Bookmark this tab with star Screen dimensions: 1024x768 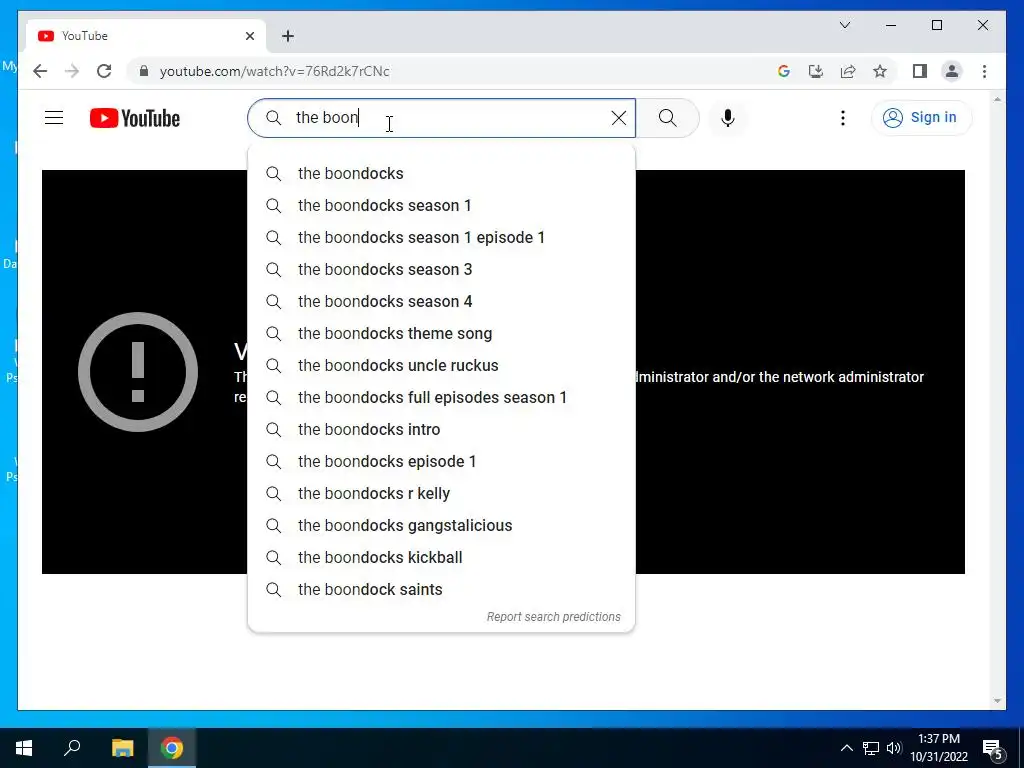880,71
